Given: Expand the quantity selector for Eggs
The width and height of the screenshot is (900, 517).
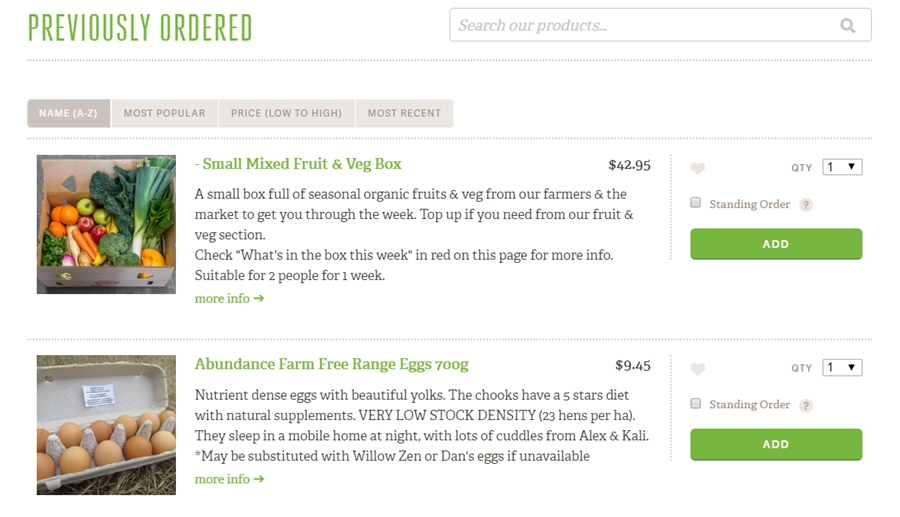Looking at the screenshot, I should point(842,367).
